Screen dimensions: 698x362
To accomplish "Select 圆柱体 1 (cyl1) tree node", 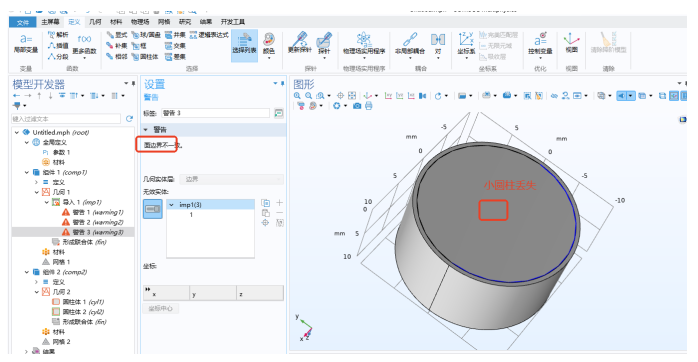I will (78, 302).
